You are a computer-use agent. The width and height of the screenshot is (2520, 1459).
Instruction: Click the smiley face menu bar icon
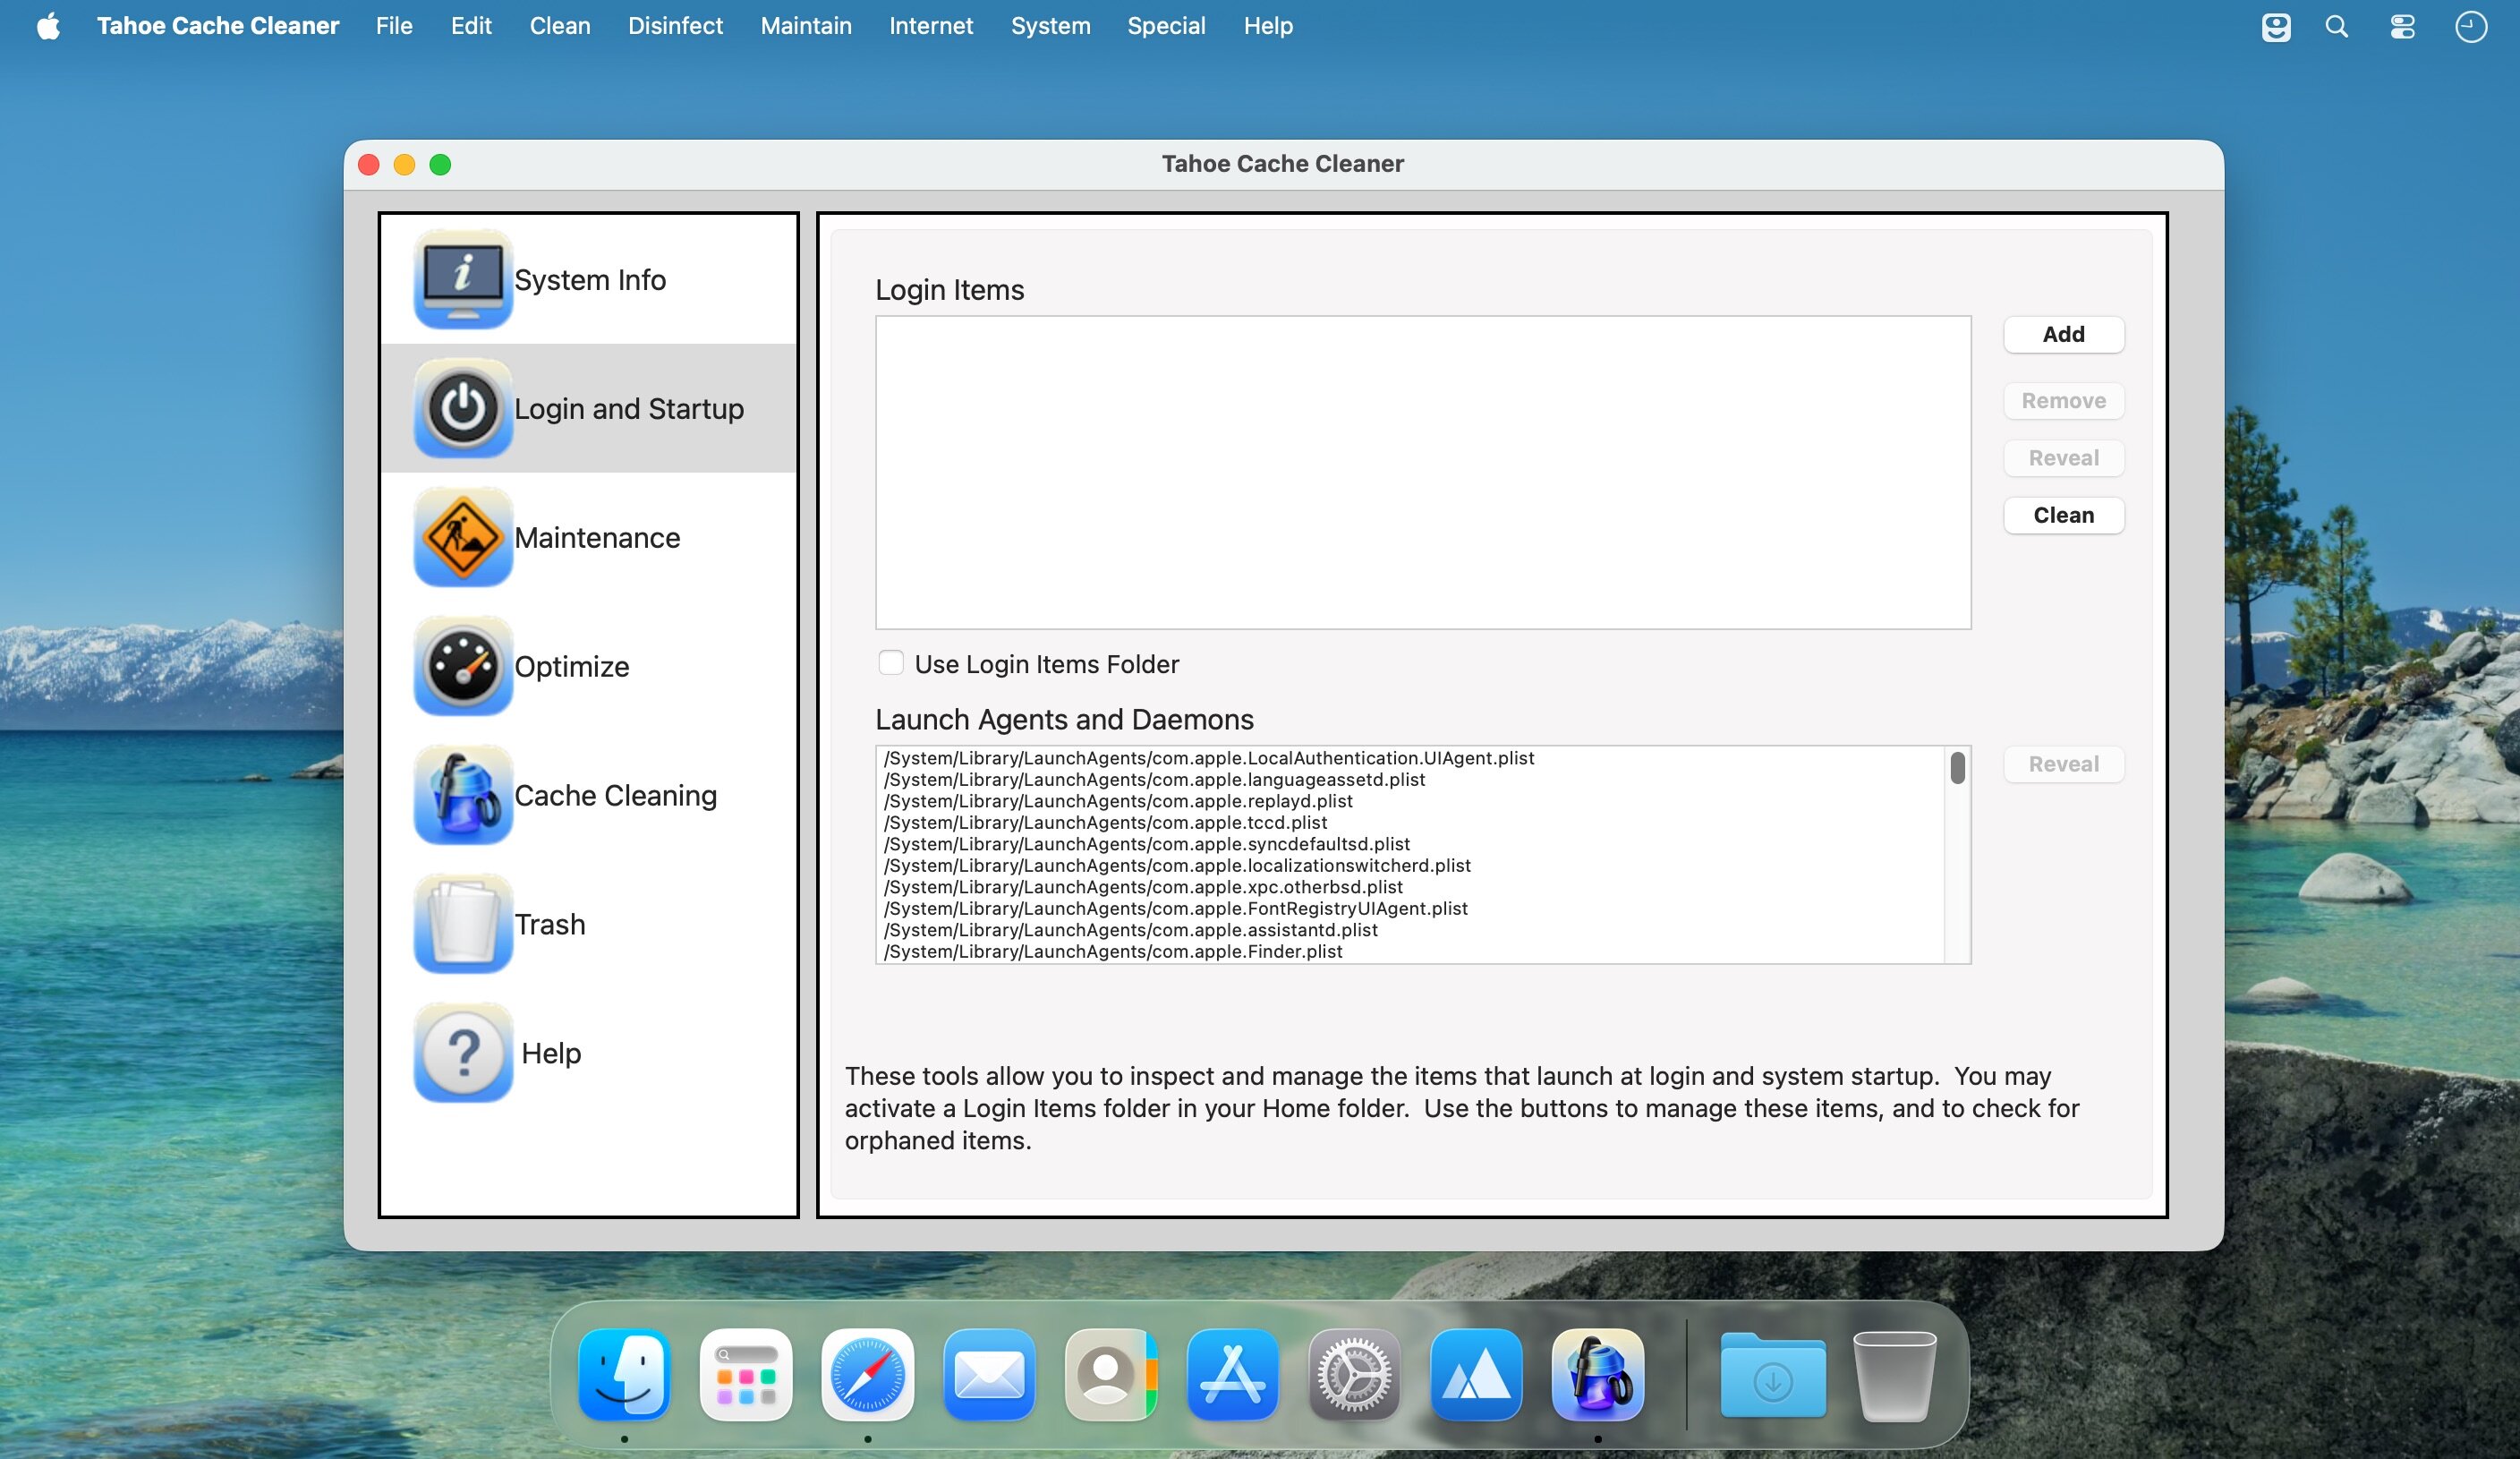(x=2276, y=26)
